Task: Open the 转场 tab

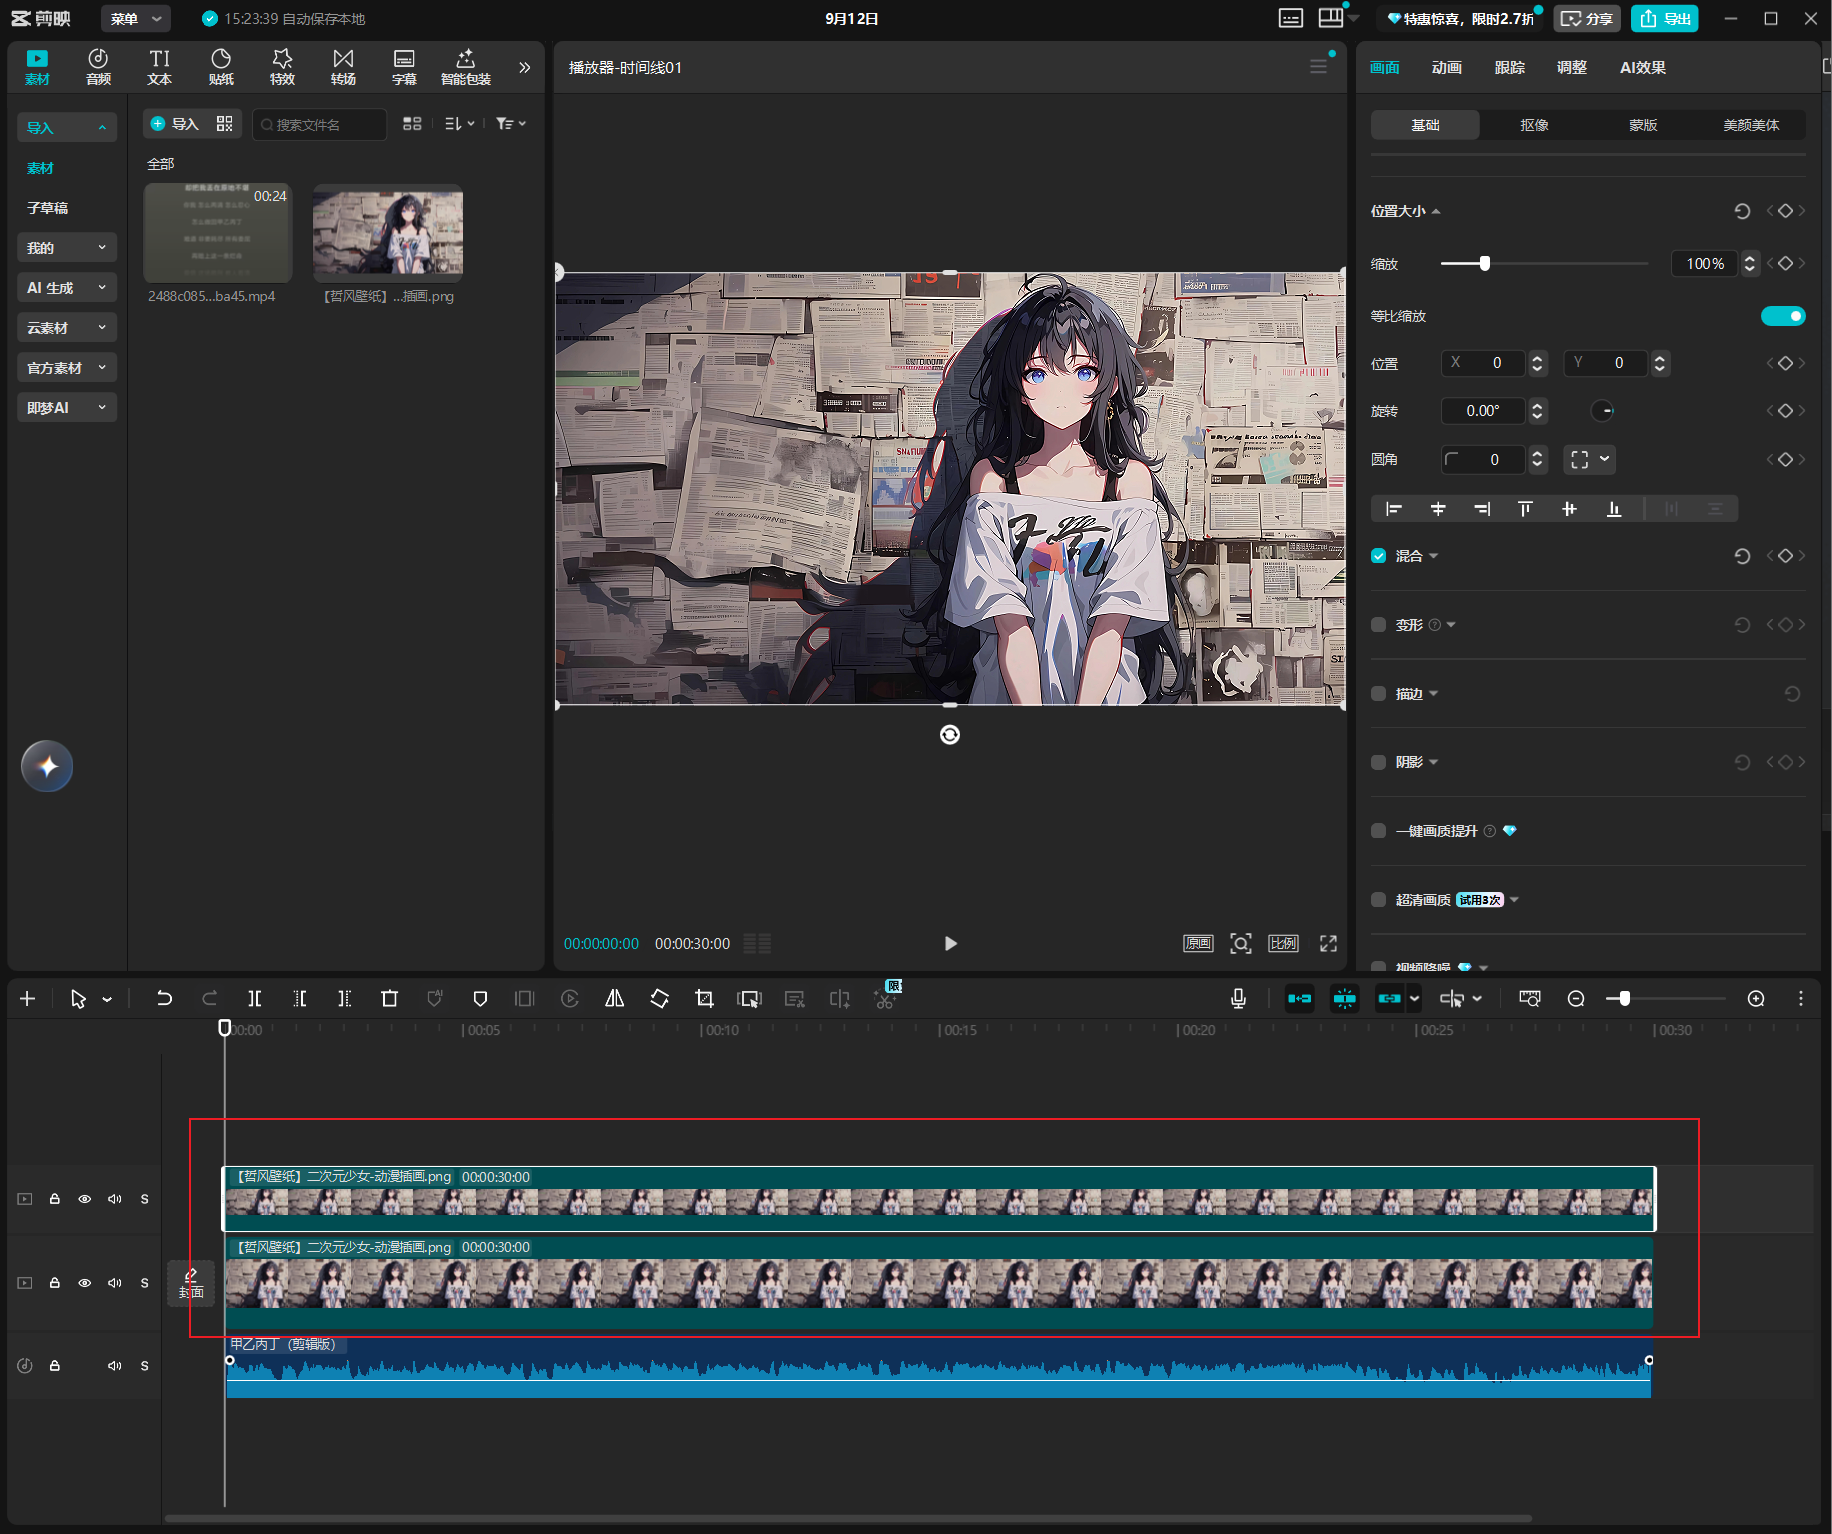Action: coord(343,67)
